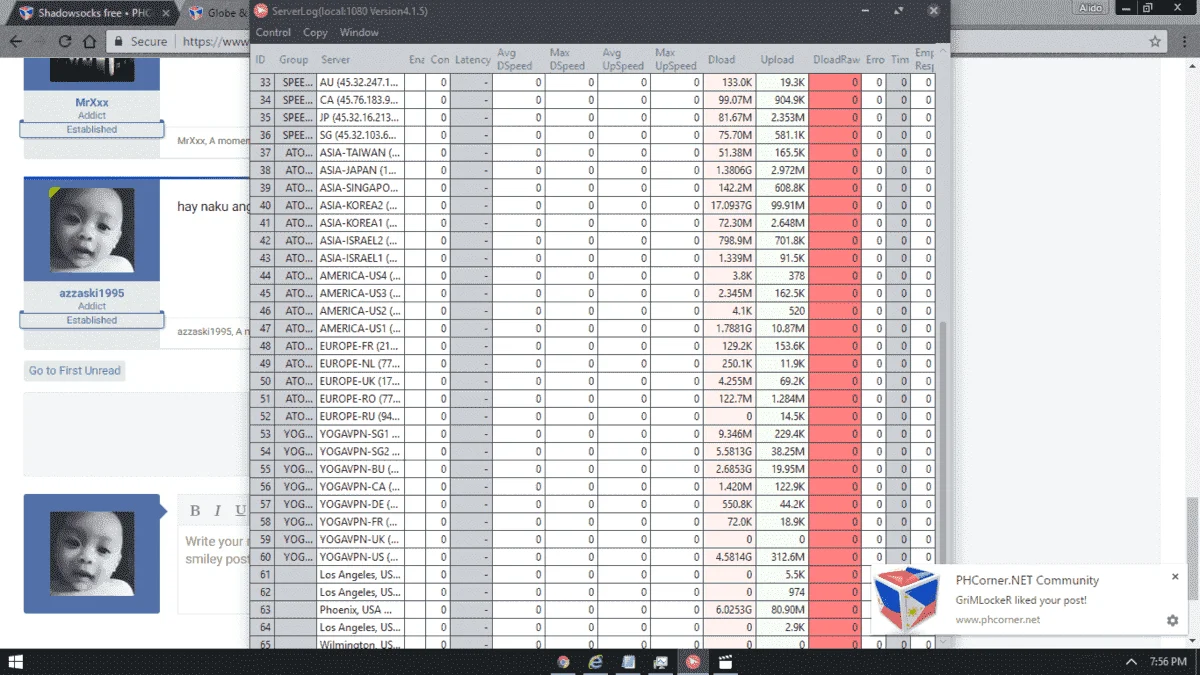
Task: Sort by the Avg DSpeed column header
Action: 518,60
